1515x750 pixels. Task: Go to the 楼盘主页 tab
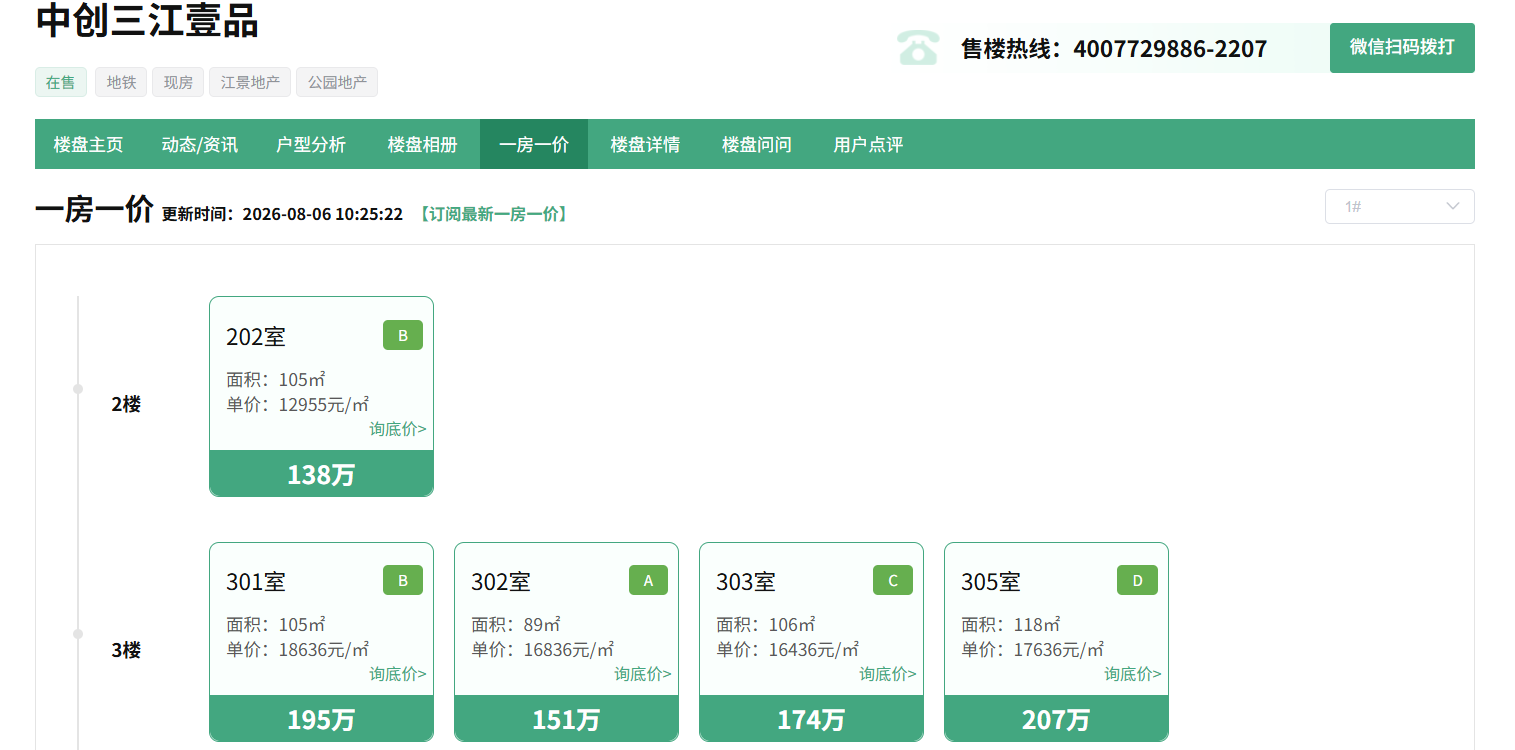pos(88,144)
